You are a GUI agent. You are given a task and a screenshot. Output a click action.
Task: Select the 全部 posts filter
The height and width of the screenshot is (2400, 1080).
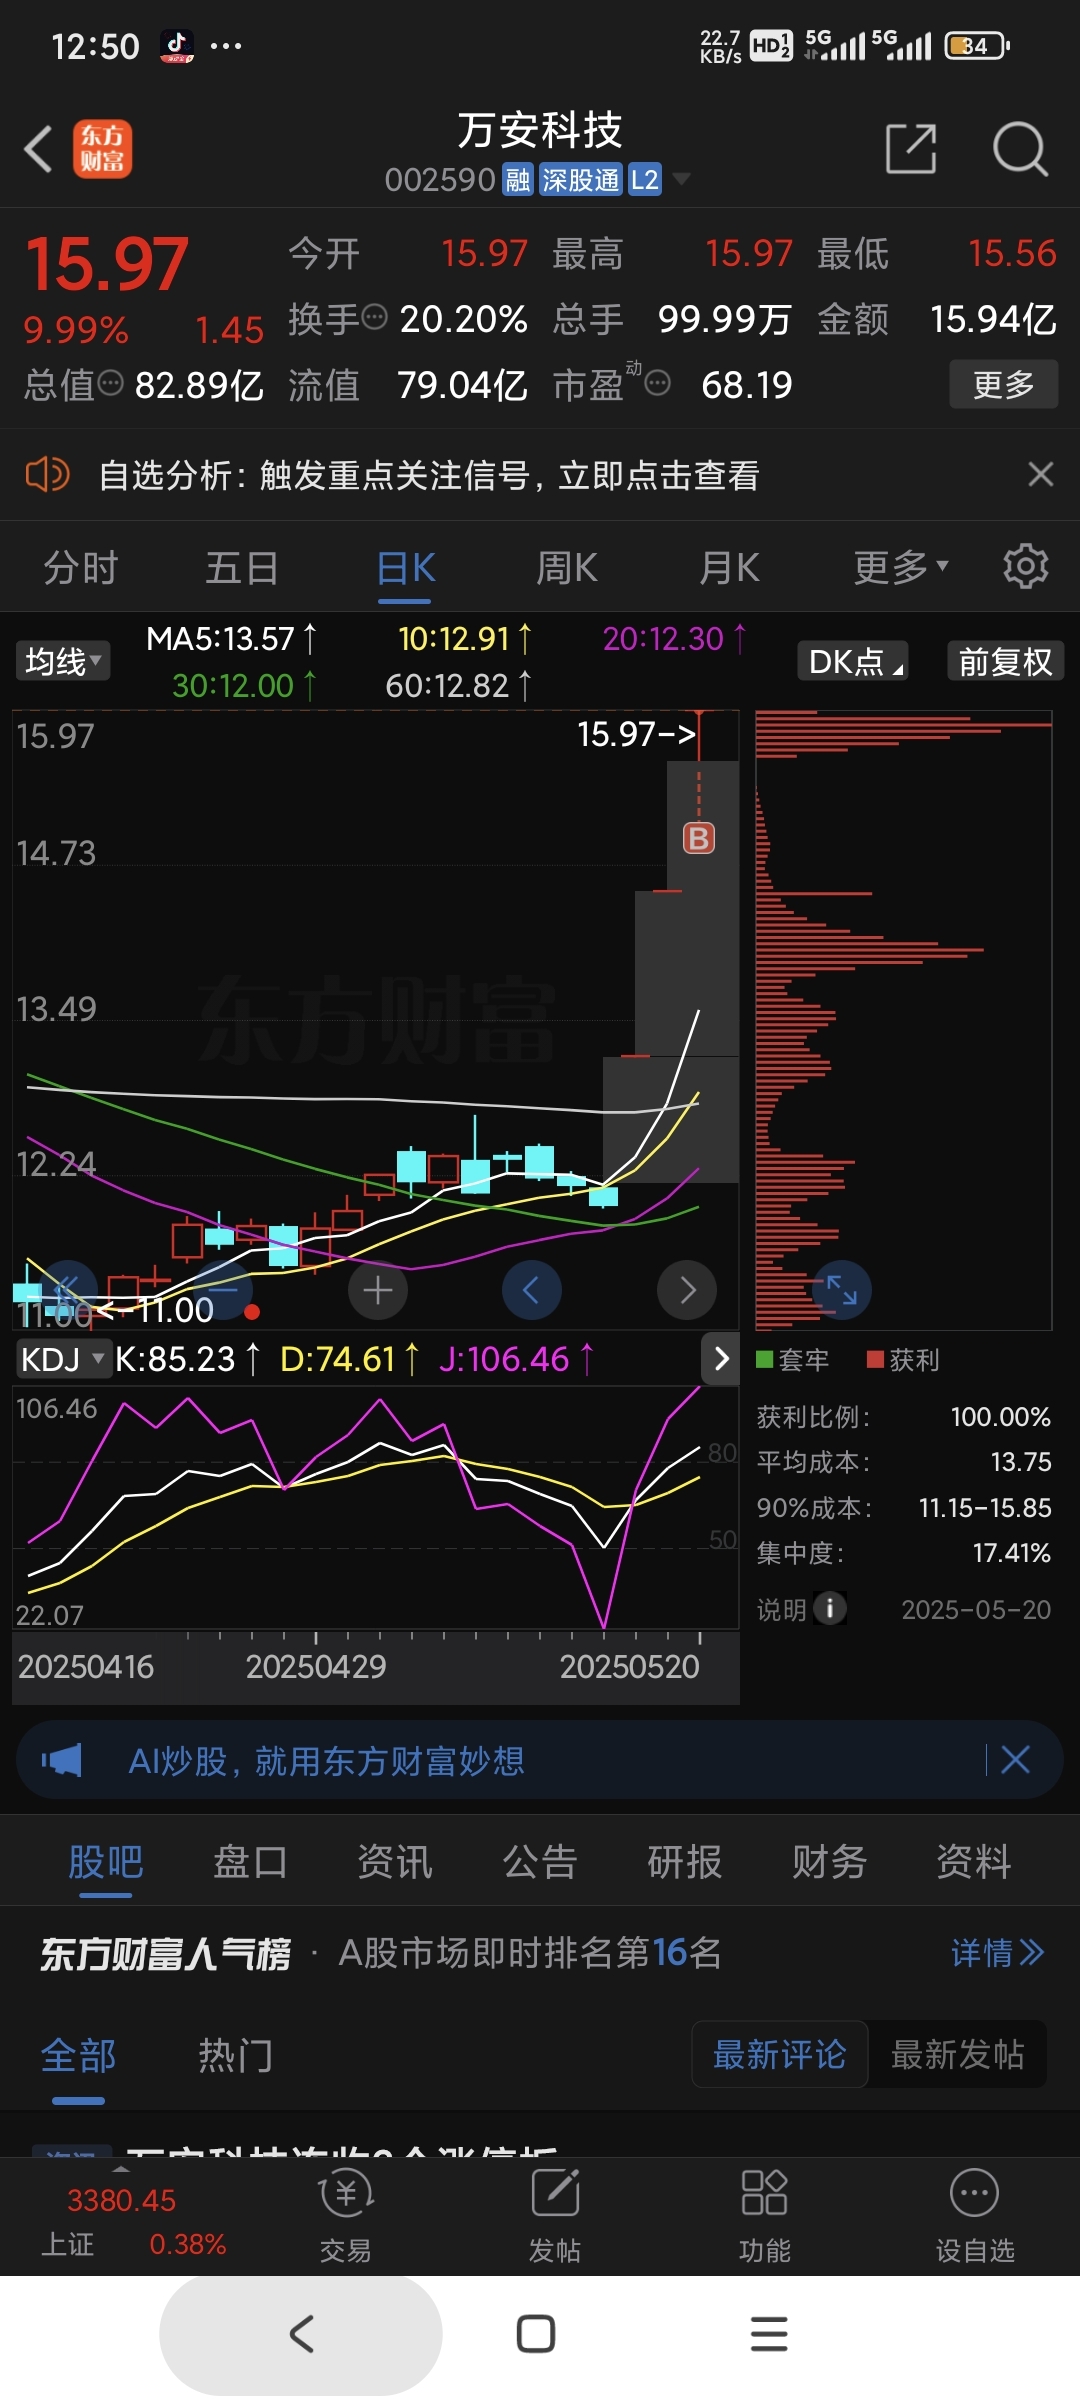coord(78,2056)
